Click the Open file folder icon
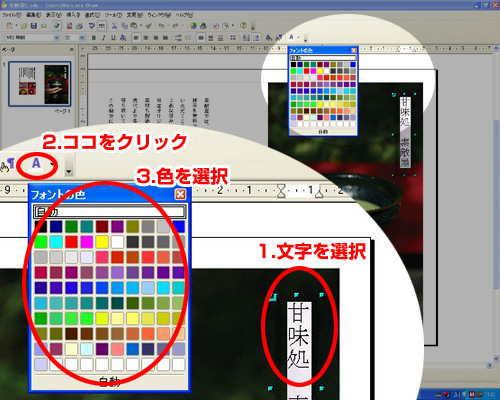 pos(24,26)
